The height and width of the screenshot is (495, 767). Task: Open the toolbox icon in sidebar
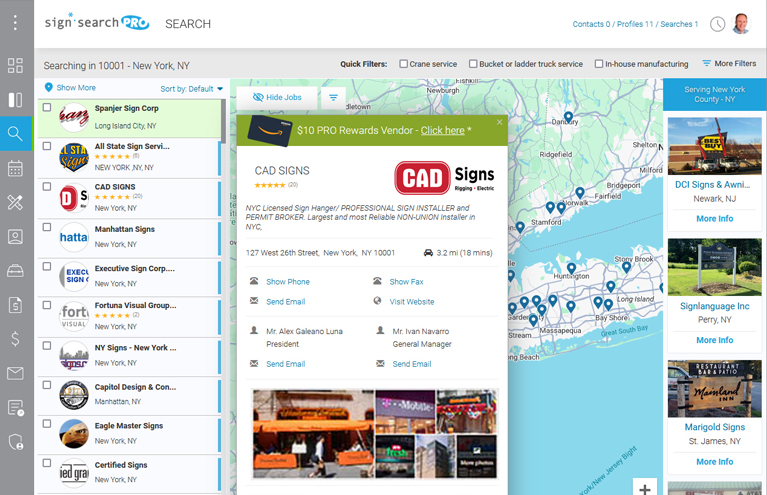pos(15,270)
